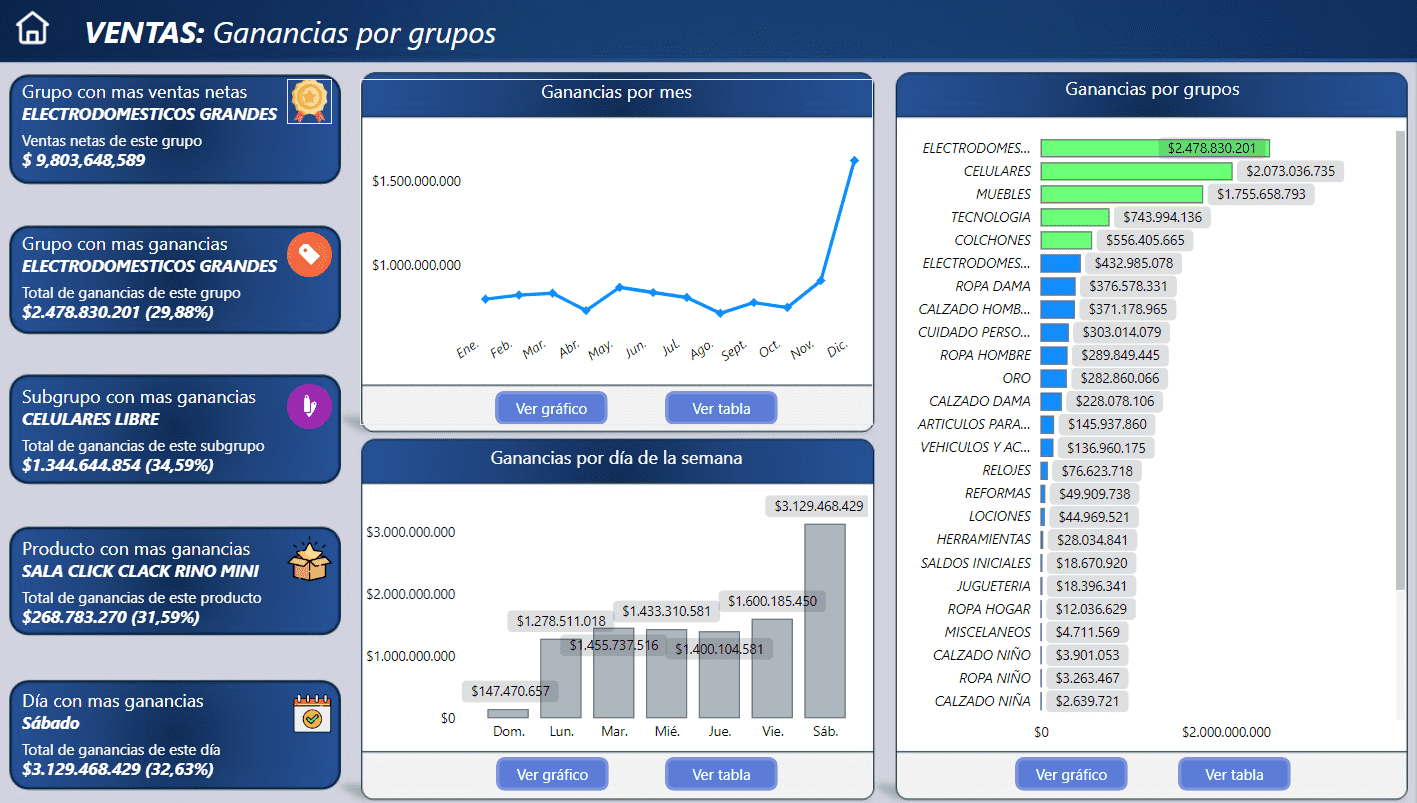Click the REFORMAS category label
This screenshot has width=1417, height=803.
(x=998, y=493)
